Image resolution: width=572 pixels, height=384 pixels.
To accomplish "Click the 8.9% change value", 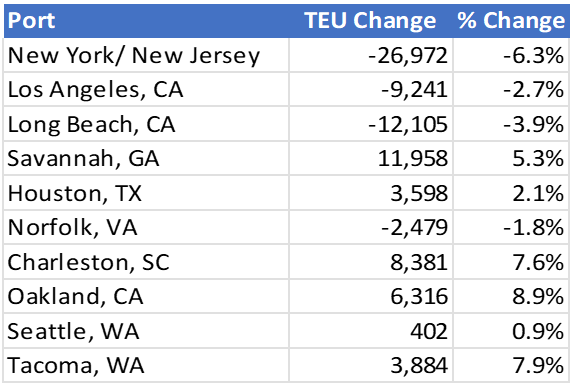I will point(538,296).
